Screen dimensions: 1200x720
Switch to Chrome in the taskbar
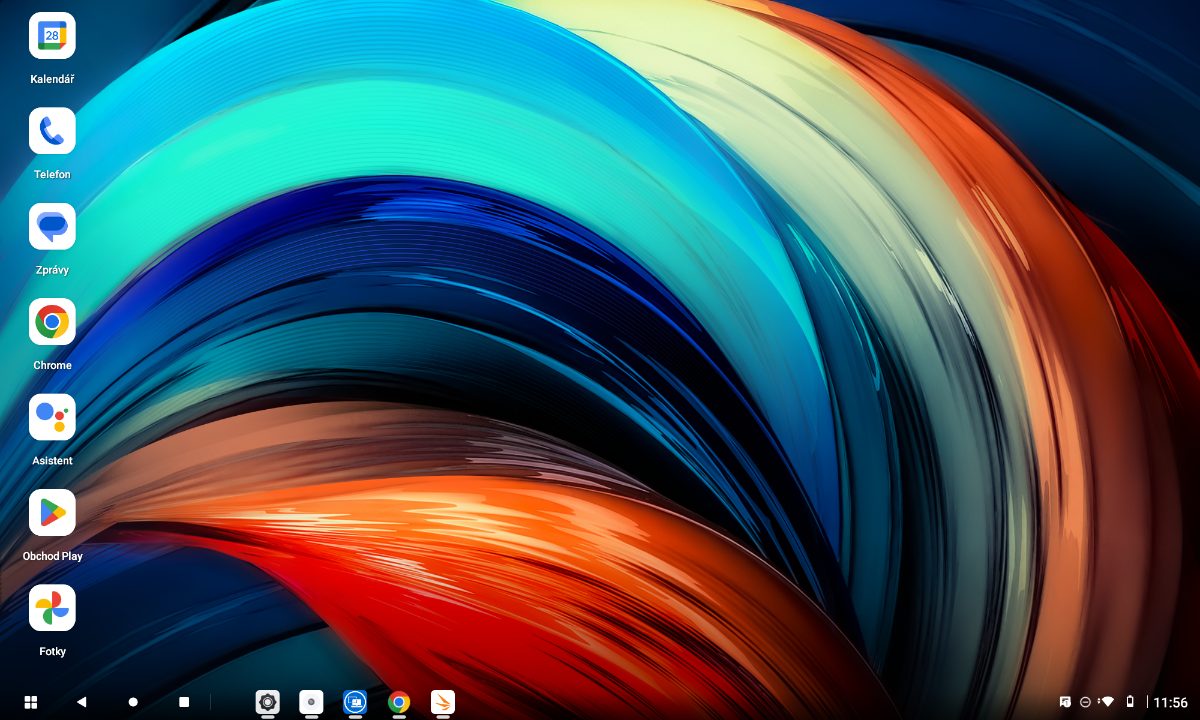tap(399, 702)
